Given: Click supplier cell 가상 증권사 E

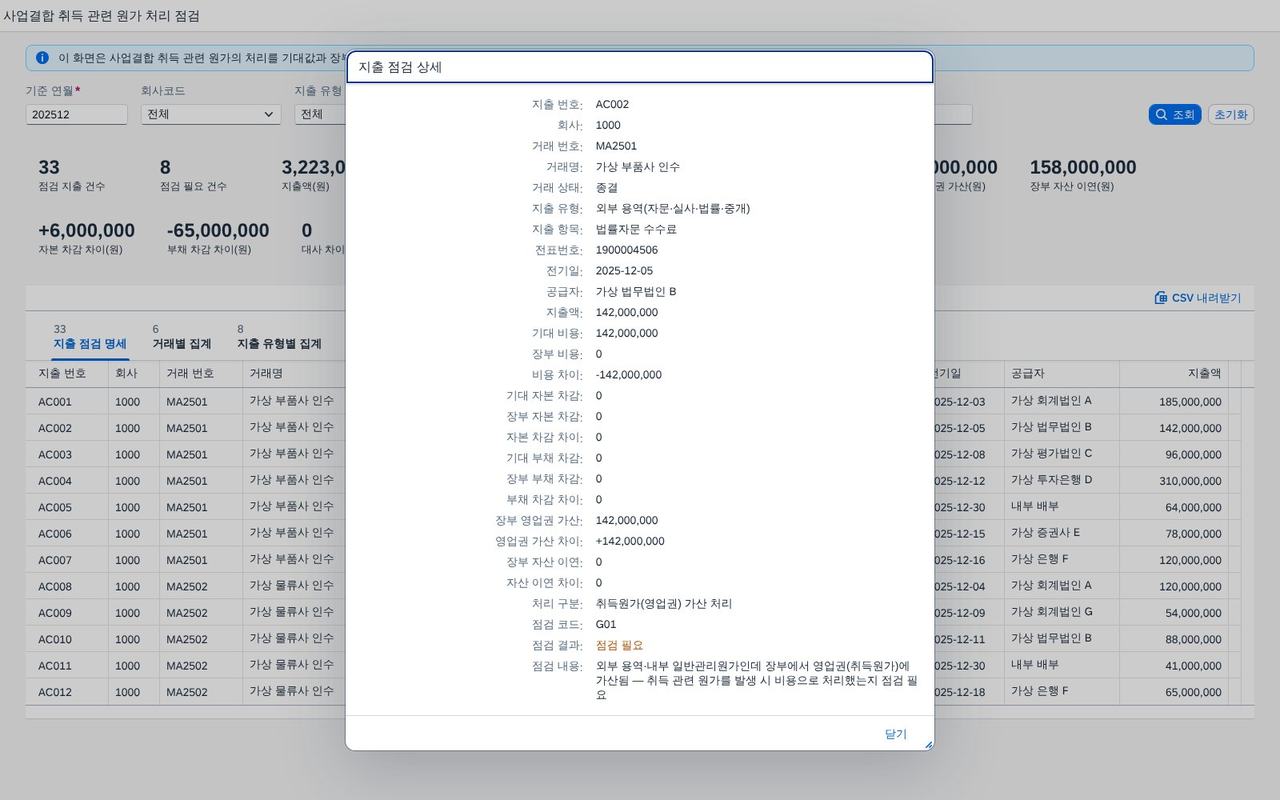Looking at the screenshot, I should (x=1045, y=533).
